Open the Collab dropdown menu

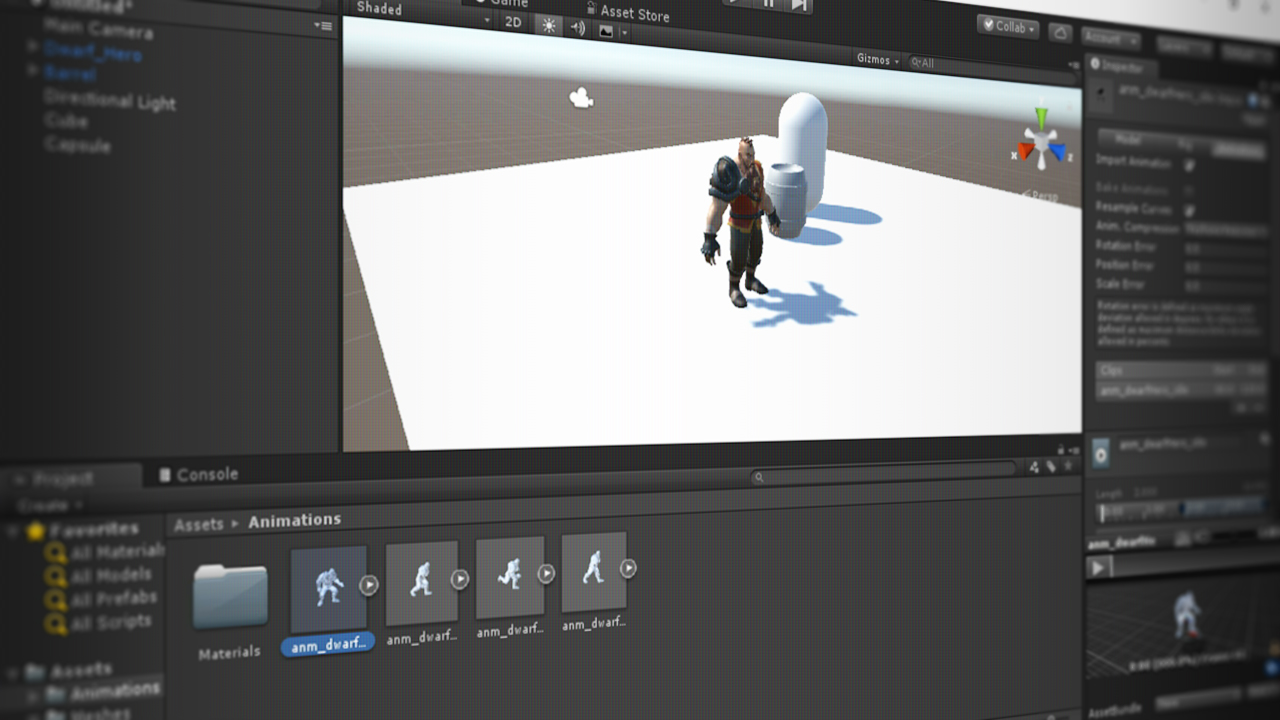(1008, 28)
